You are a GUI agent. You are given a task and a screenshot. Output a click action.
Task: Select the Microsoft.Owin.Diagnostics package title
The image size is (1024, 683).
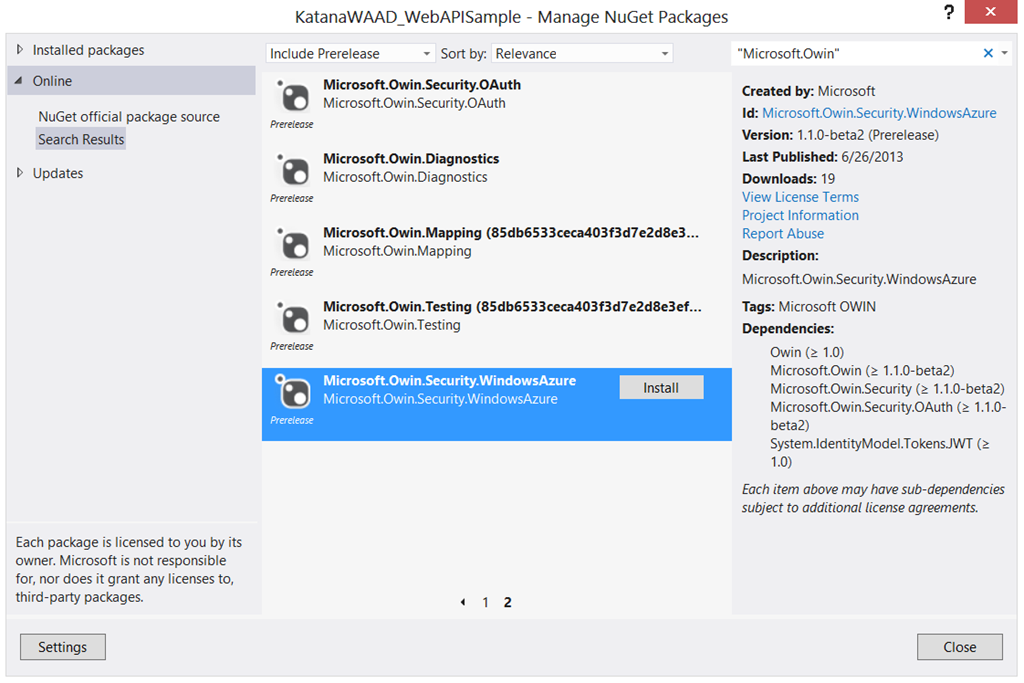point(411,159)
